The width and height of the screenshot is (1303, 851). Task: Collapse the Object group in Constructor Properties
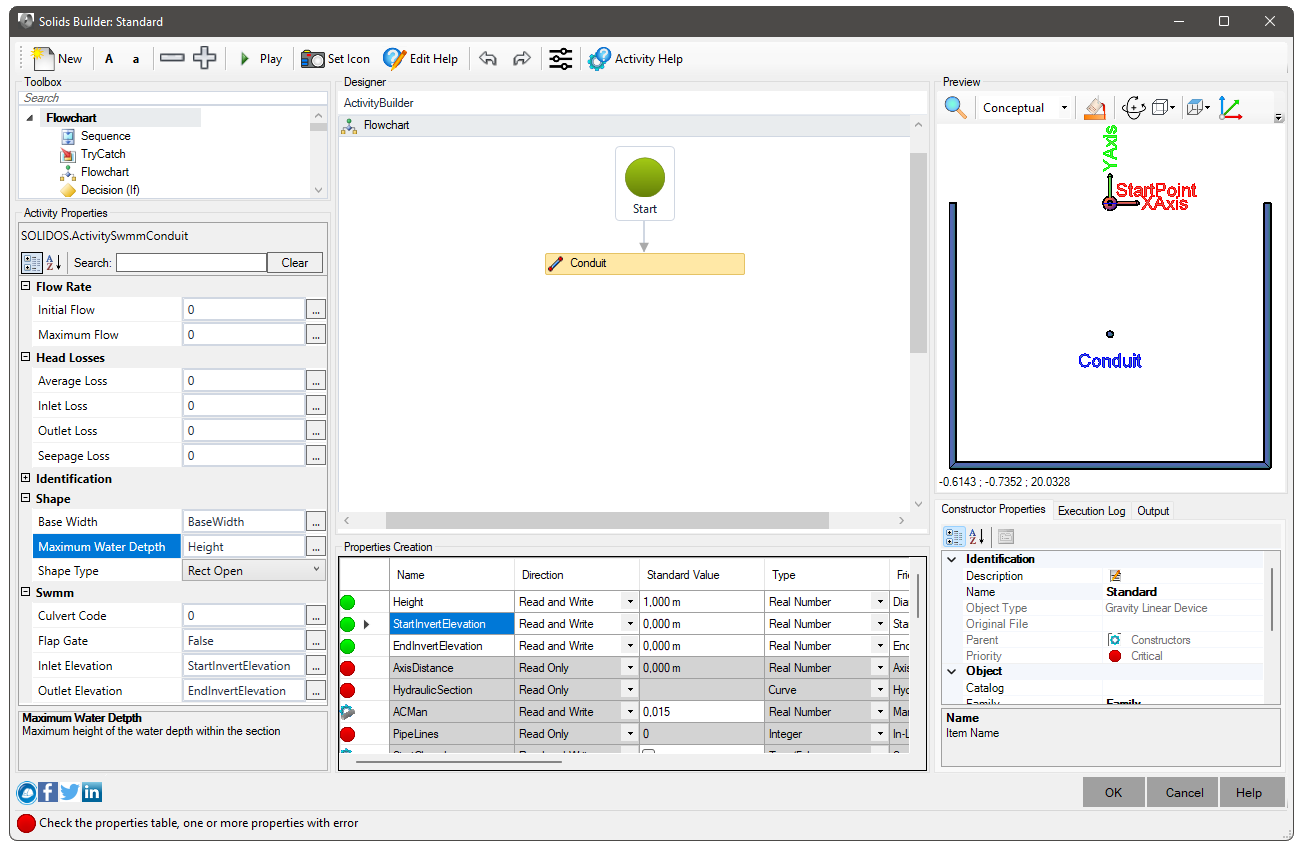(950, 671)
